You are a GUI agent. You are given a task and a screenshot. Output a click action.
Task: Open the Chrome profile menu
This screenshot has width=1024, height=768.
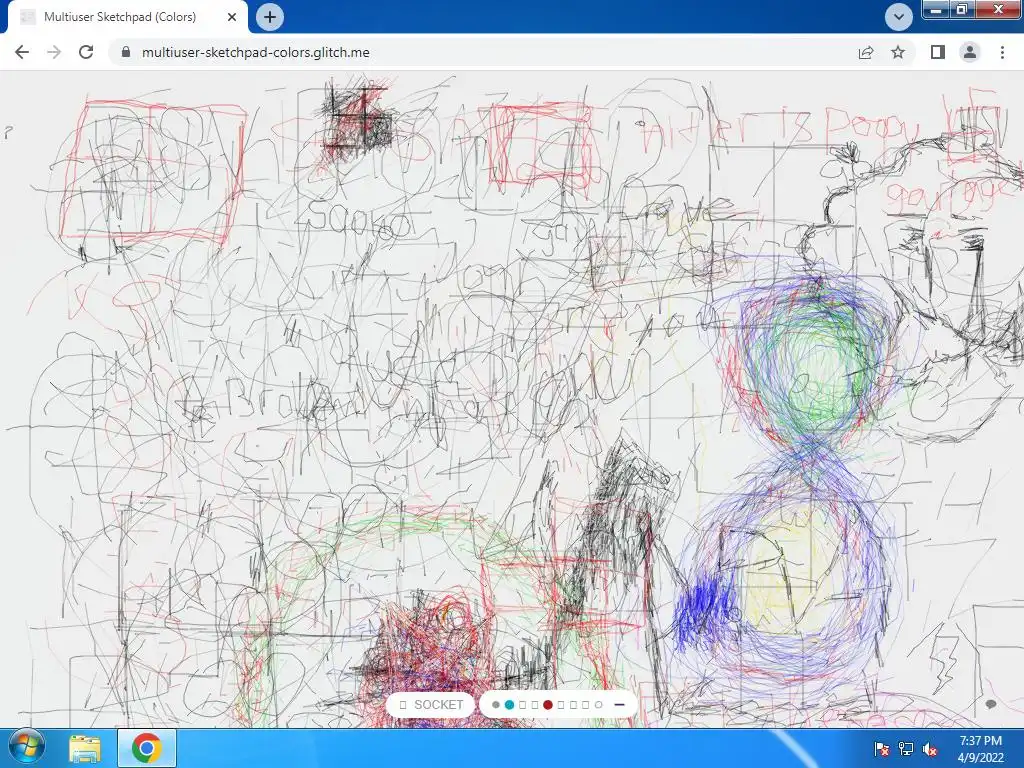[x=970, y=52]
